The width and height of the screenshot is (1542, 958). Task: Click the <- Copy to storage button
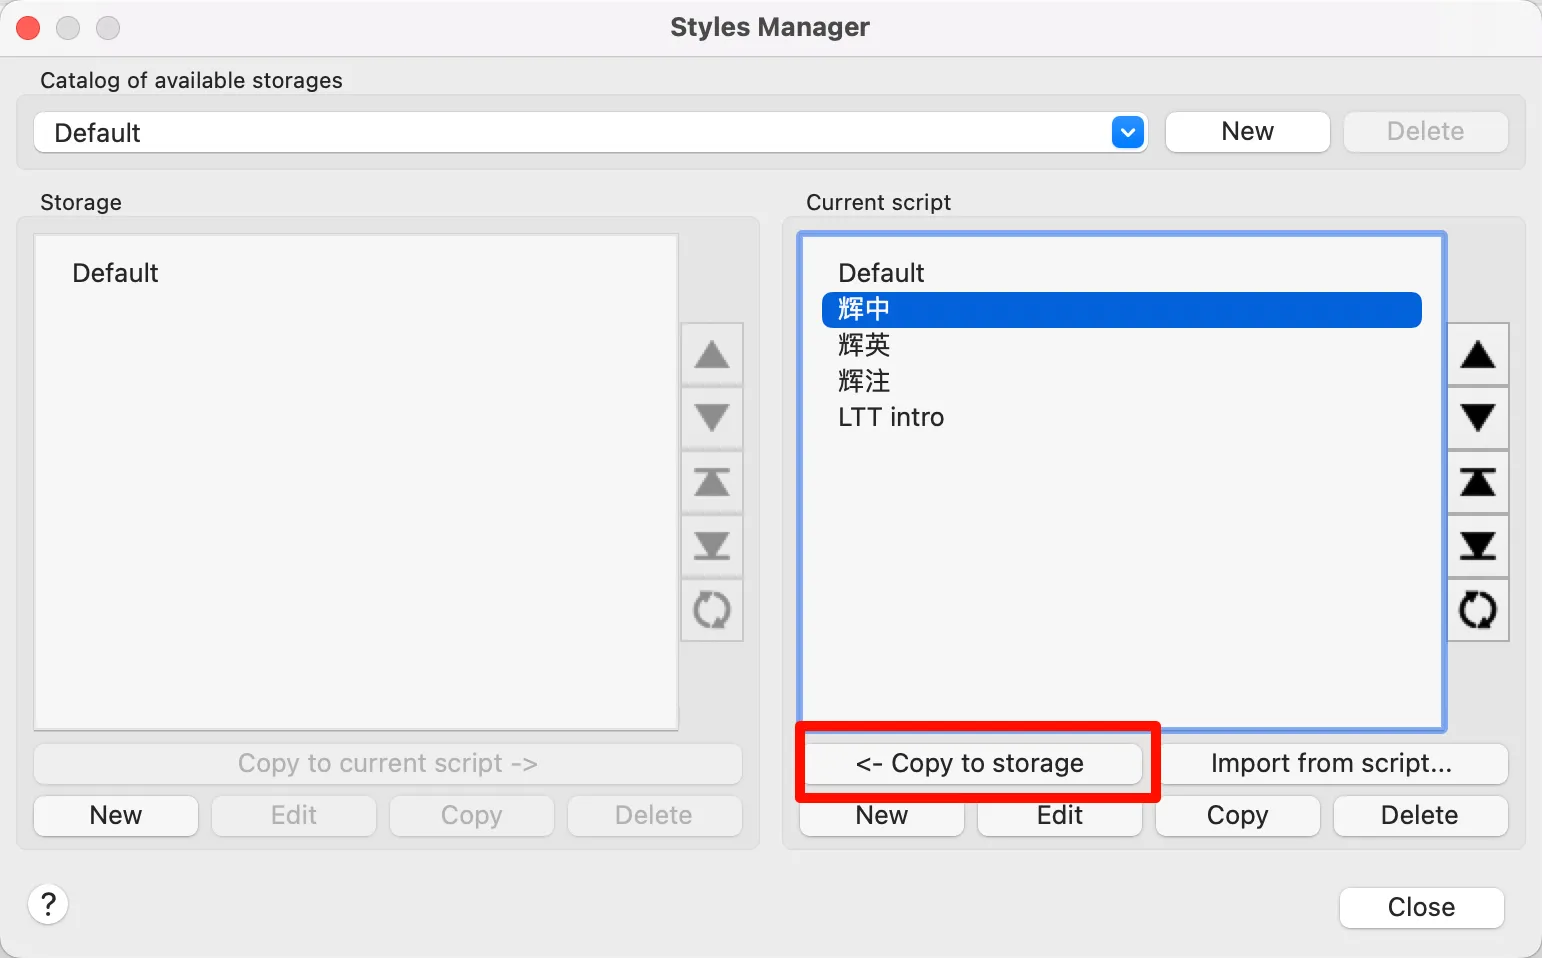[x=970, y=764]
